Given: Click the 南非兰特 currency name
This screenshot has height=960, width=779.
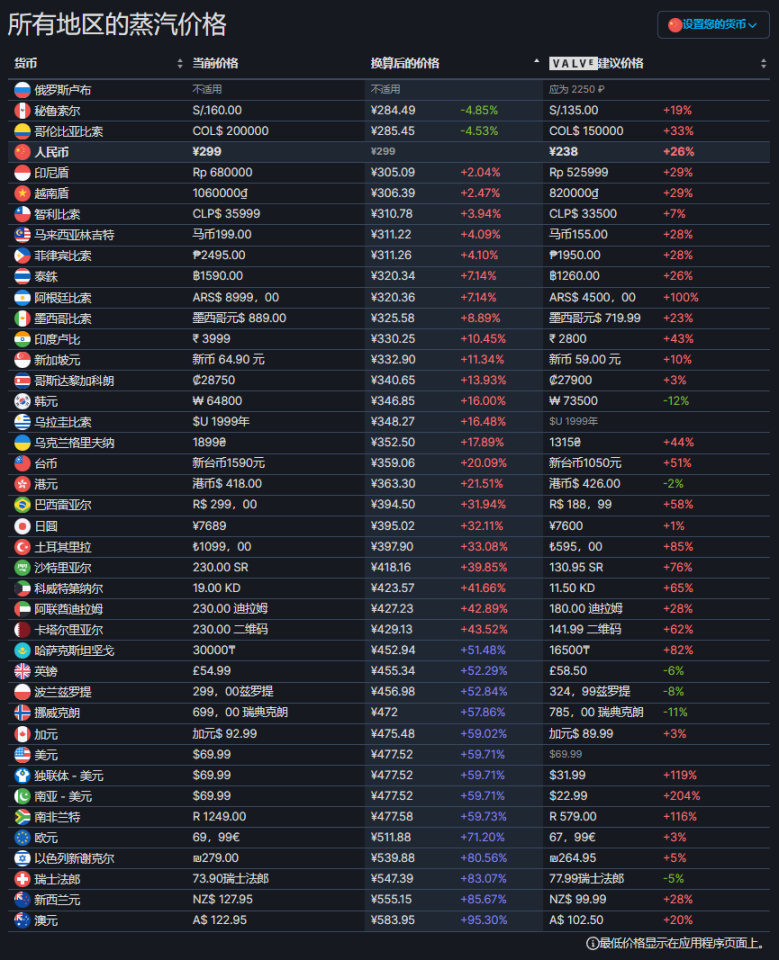Looking at the screenshot, I should coord(57,817).
